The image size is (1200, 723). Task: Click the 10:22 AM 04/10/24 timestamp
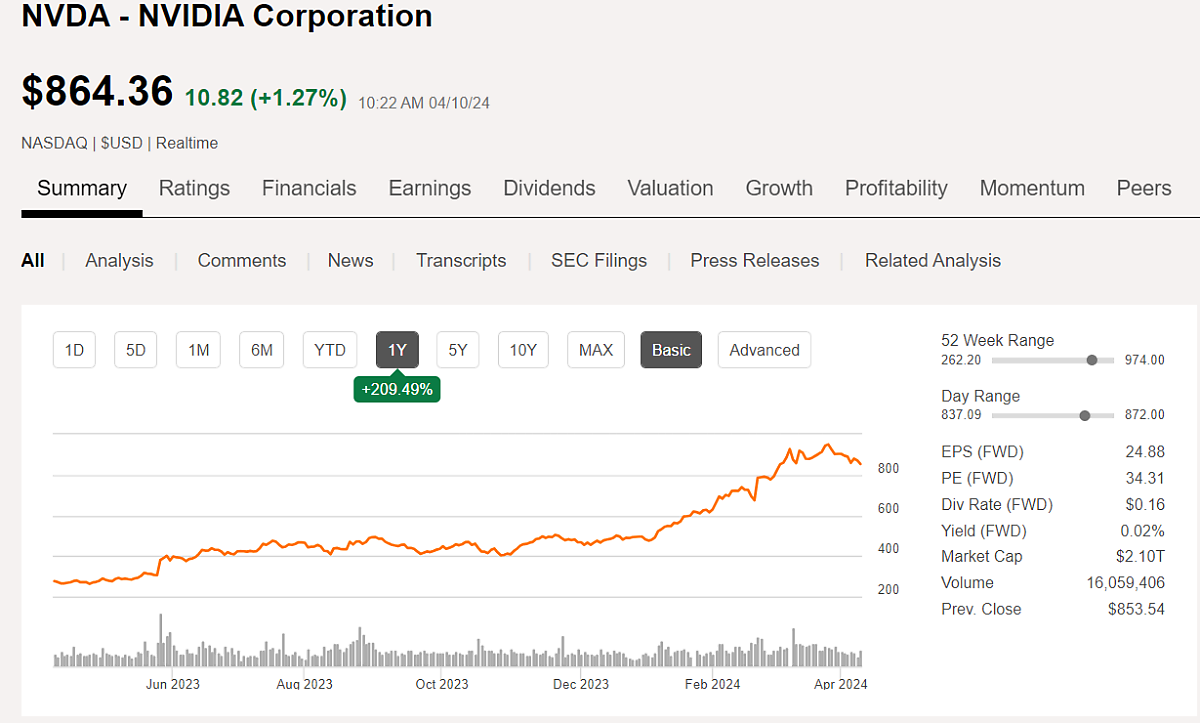pos(424,103)
